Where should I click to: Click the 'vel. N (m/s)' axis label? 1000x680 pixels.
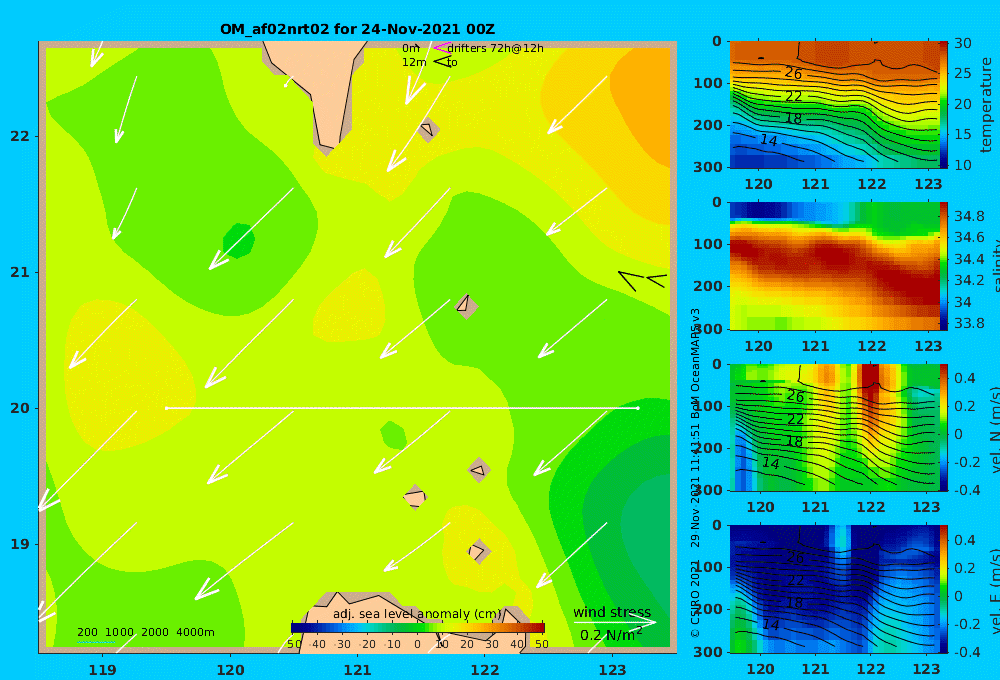click(994, 430)
